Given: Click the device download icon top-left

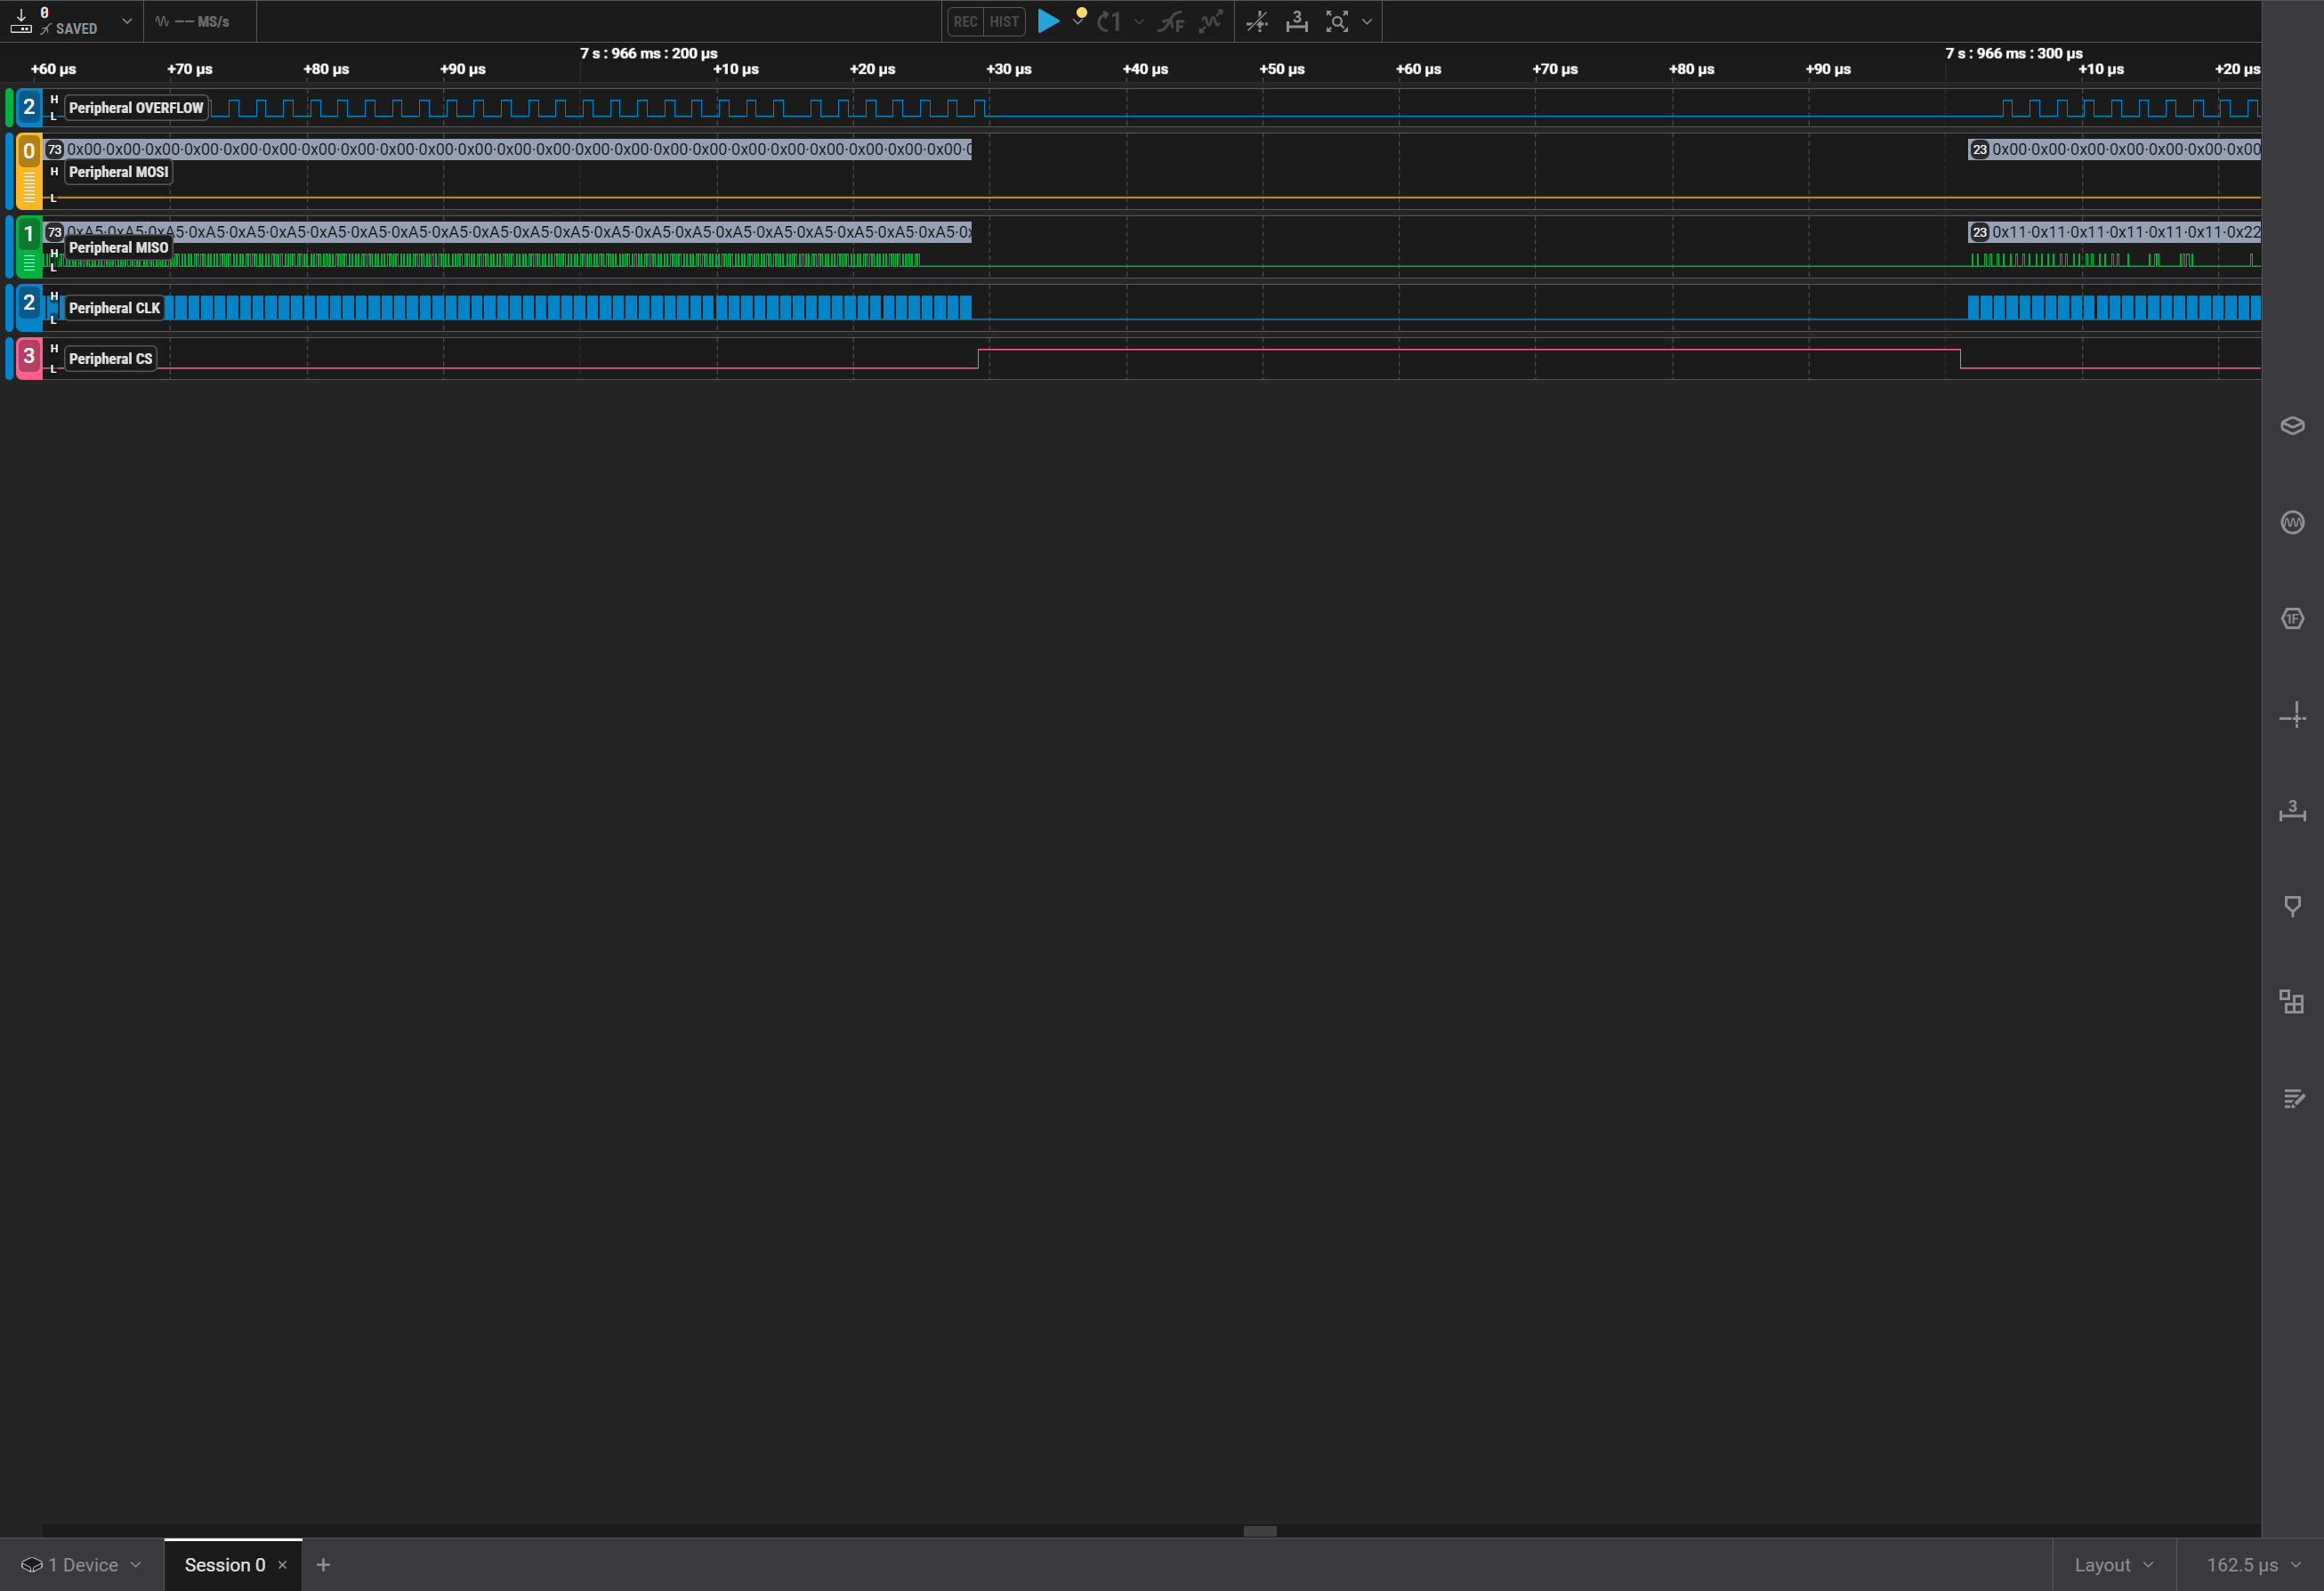Looking at the screenshot, I should (x=21, y=21).
